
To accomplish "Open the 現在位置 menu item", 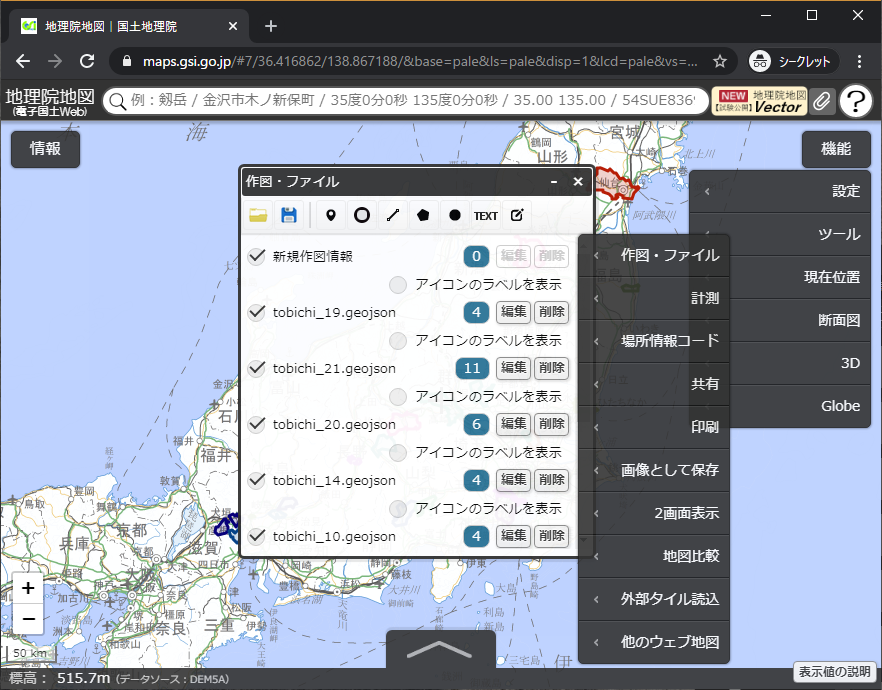I will [x=800, y=277].
